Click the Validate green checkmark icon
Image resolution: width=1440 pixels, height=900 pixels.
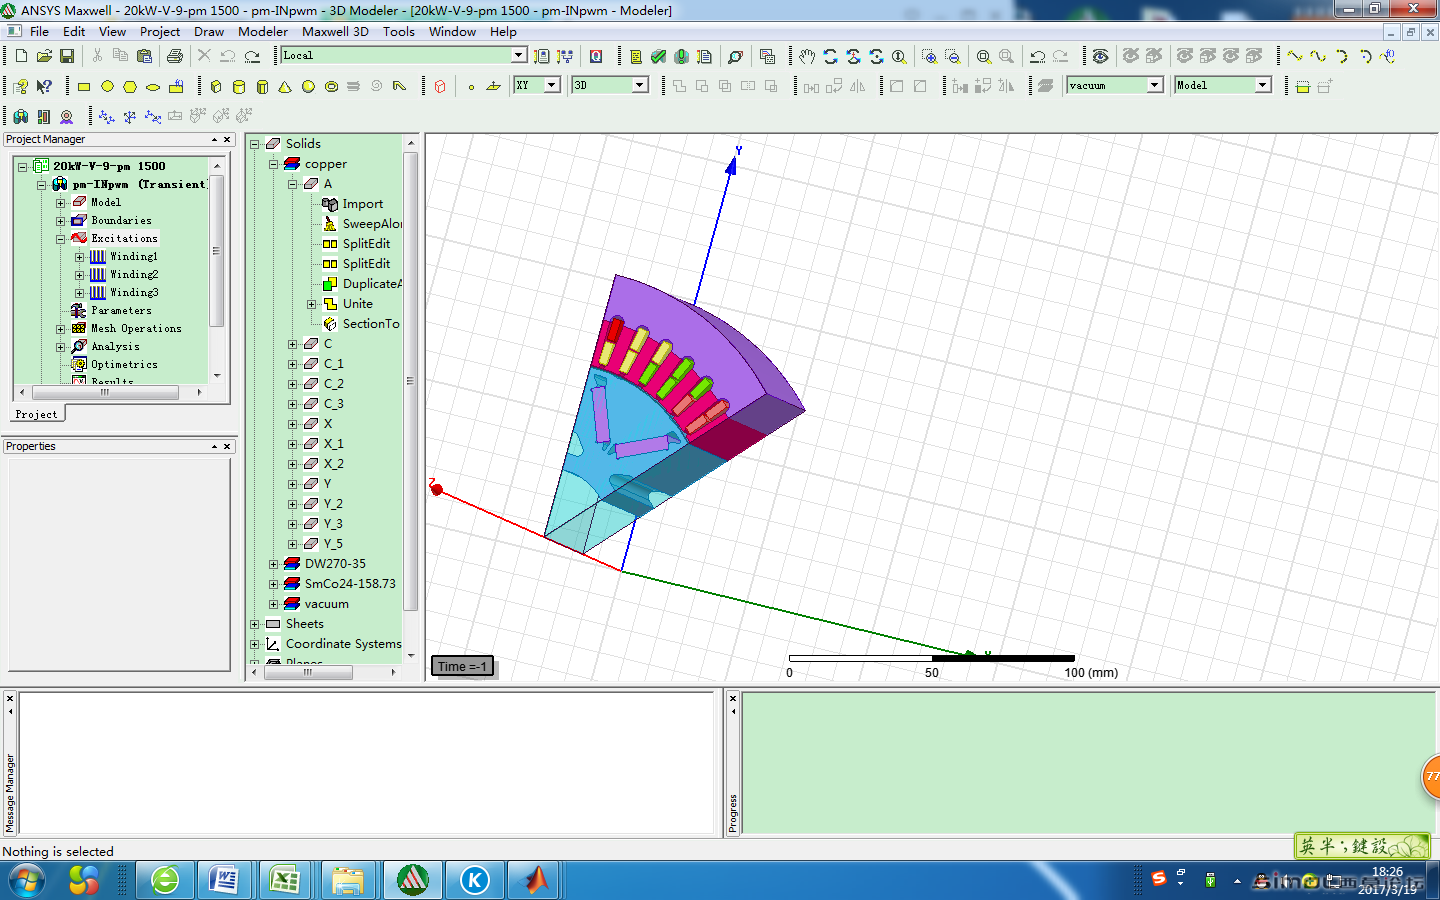point(658,56)
